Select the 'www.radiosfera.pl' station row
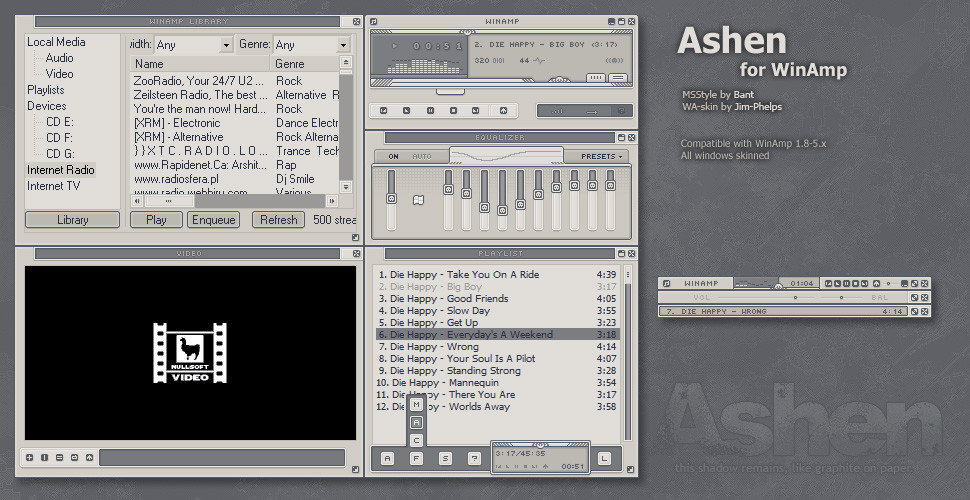The height and width of the screenshot is (500, 970). pyautogui.click(x=234, y=179)
